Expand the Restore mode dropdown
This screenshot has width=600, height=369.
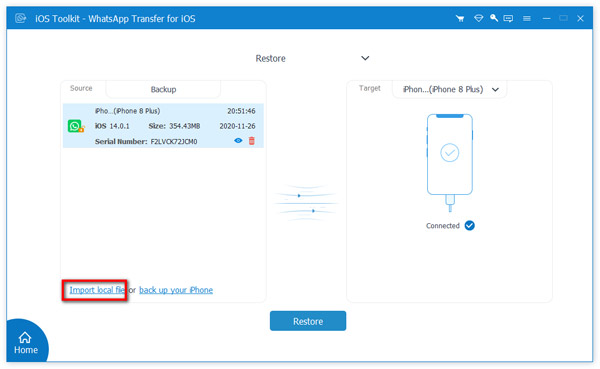tap(365, 58)
